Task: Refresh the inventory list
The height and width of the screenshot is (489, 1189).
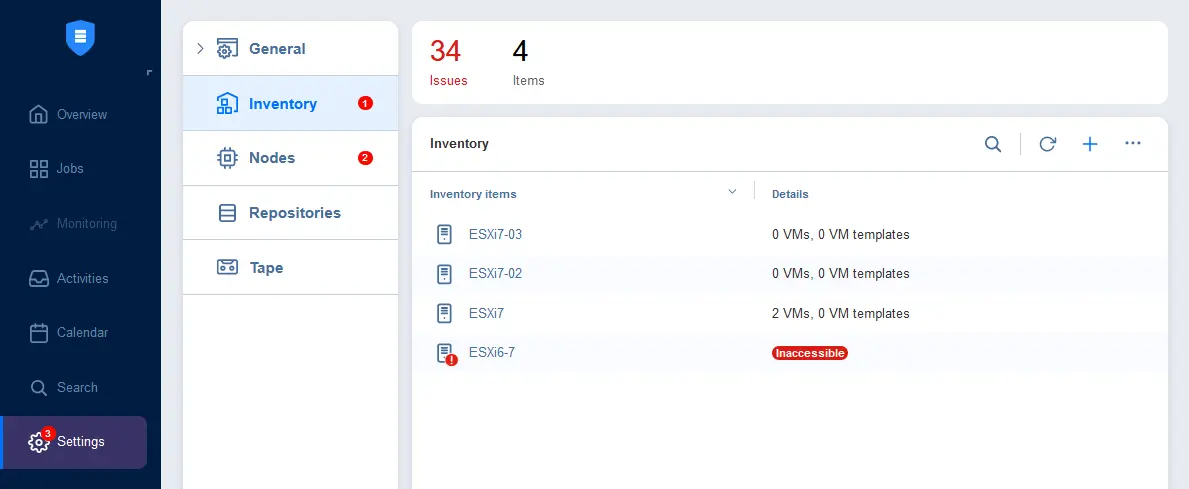Action: point(1047,144)
